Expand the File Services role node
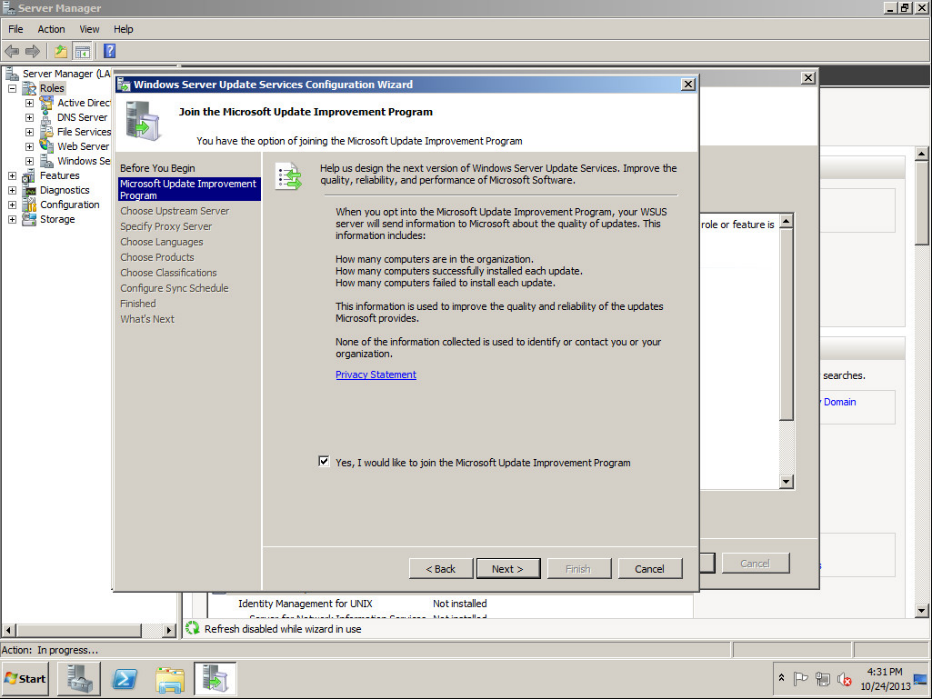This screenshot has height=699, width=932. (29, 132)
